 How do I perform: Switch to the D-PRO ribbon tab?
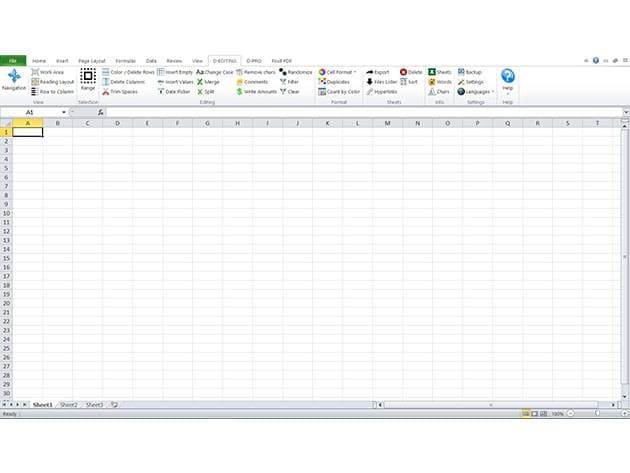pyautogui.click(x=254, y=60)
